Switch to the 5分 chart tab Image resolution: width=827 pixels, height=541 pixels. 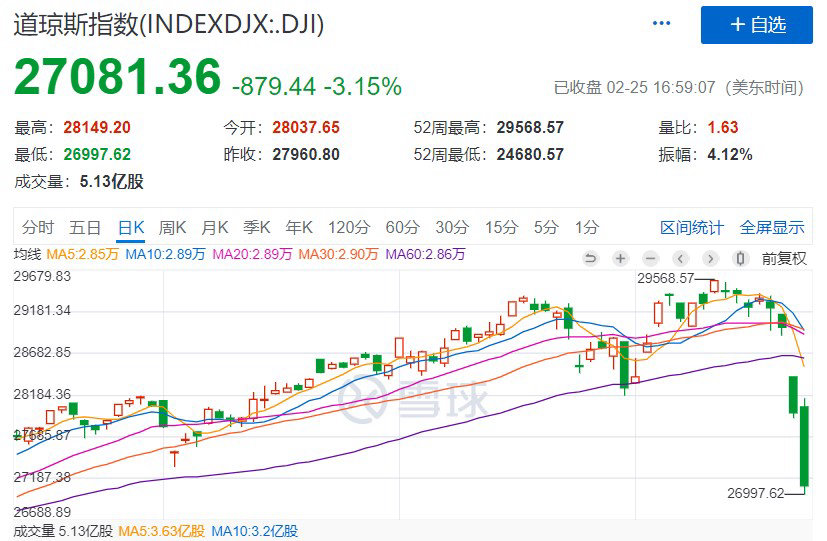pyautogui.click(x=546, y=228)
